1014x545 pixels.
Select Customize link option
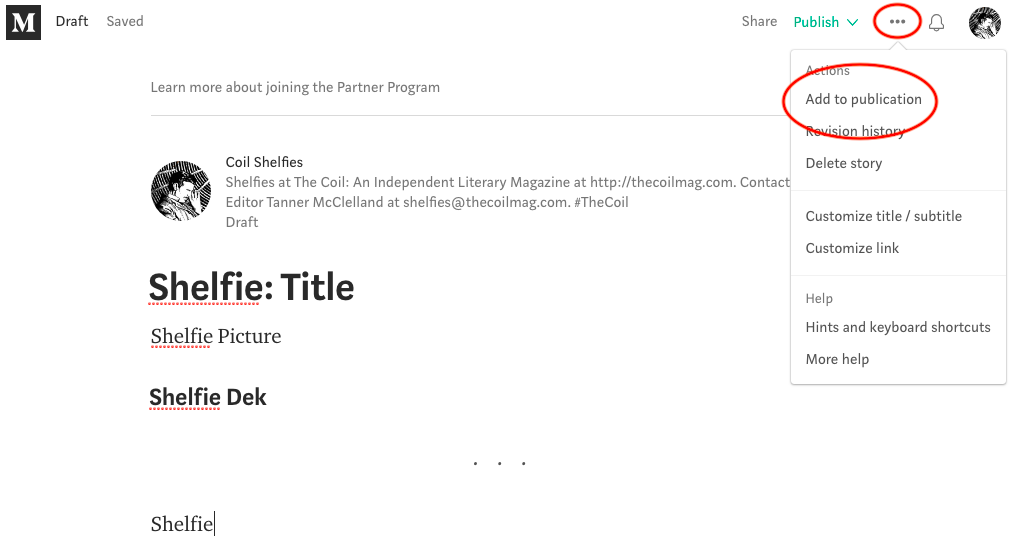pos(852,248)
